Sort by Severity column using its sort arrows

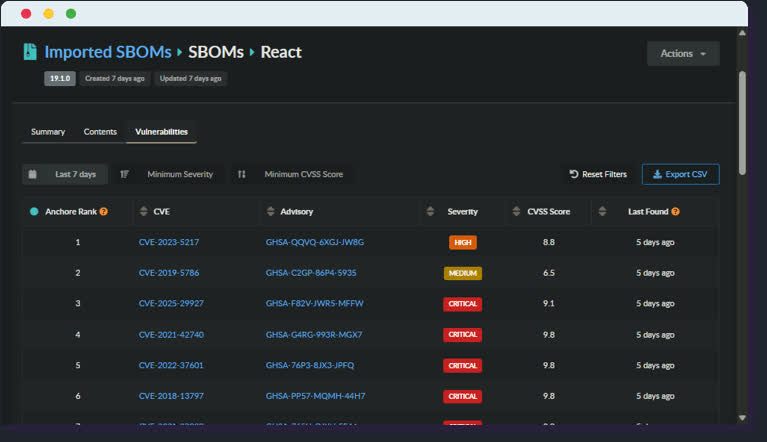click(431, 212)
